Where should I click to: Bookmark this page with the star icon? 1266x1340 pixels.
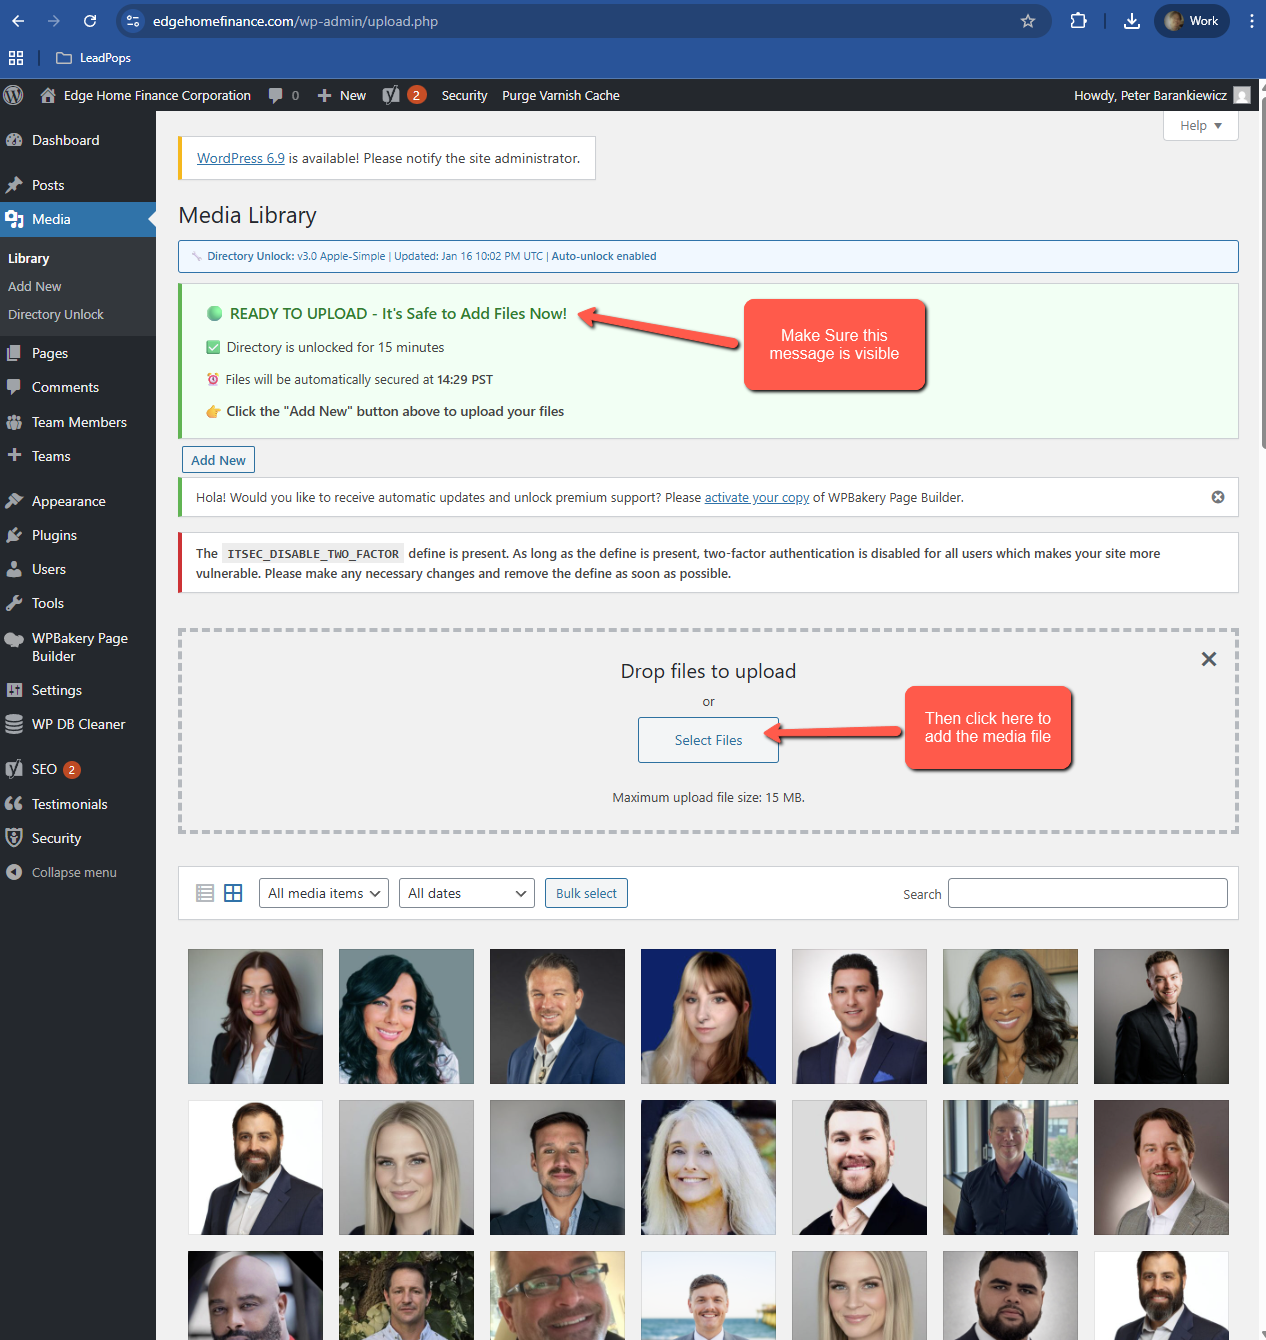point(1027,21)
